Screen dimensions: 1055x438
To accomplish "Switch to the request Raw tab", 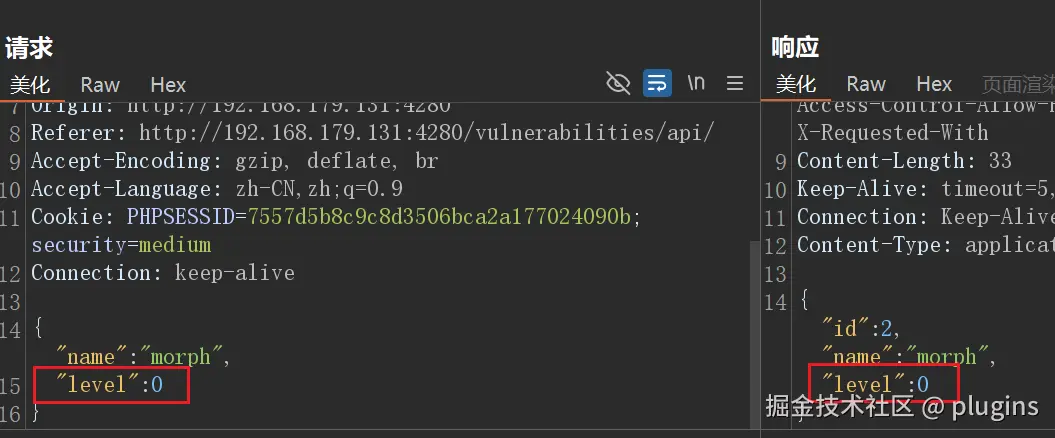I will point(100,85).
